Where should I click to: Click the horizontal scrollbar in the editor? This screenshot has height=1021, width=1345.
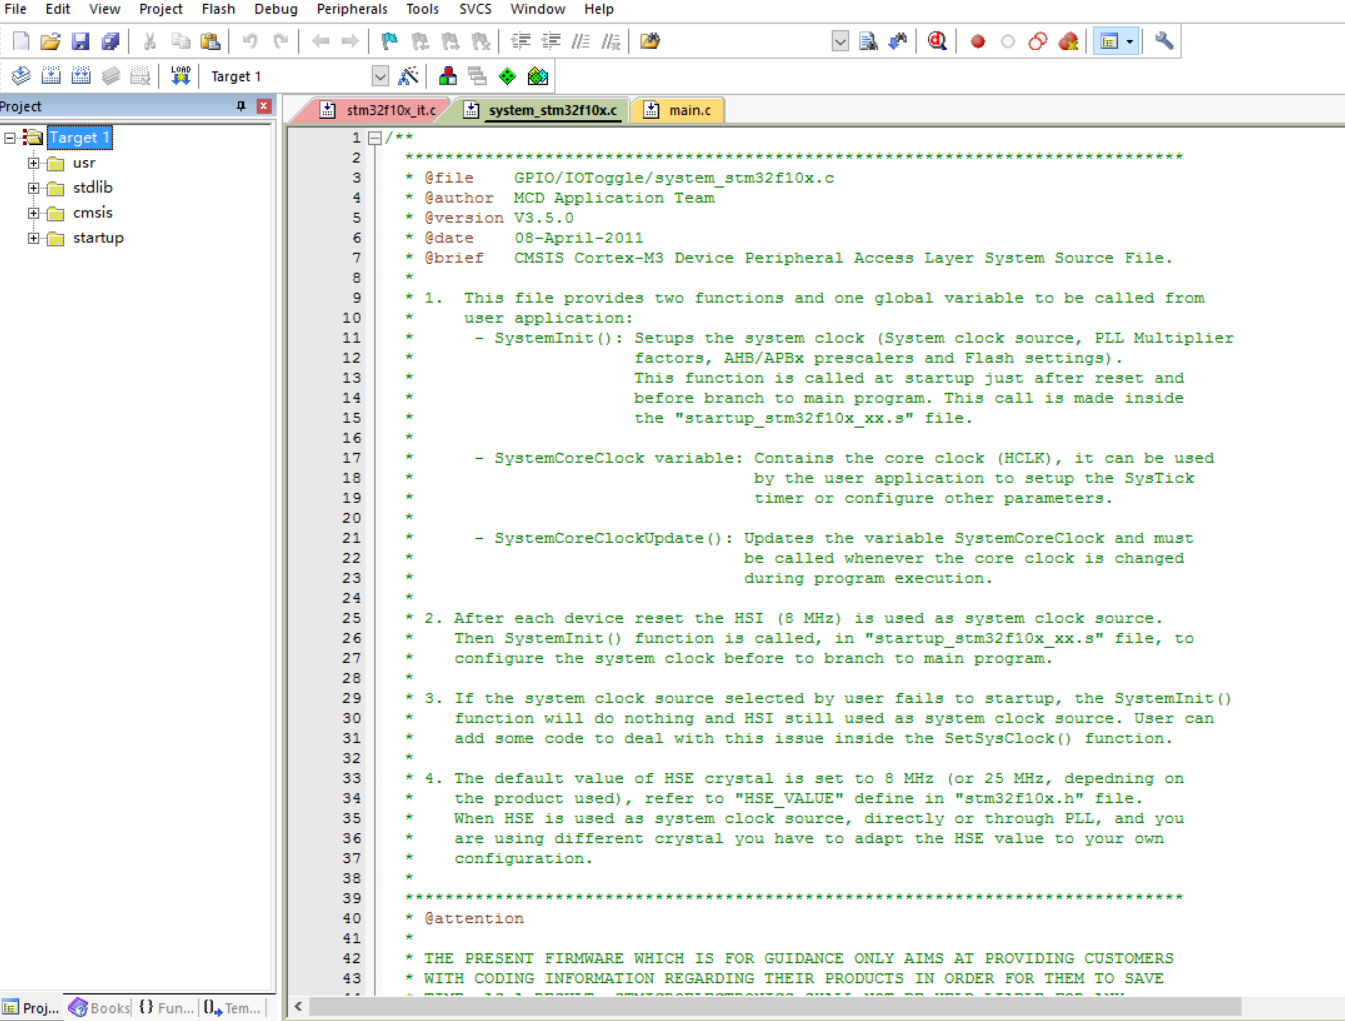click(775, 1007)
